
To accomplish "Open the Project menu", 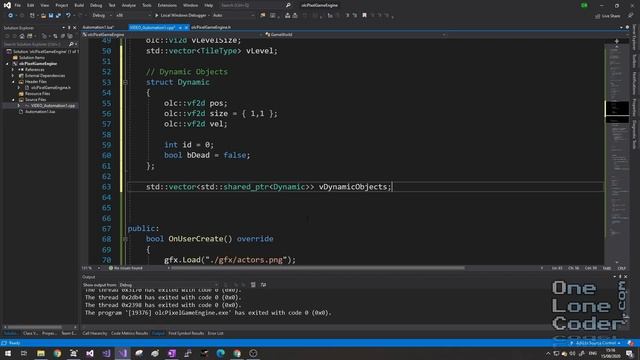I will pyautogui.click(x=62, y=5).
